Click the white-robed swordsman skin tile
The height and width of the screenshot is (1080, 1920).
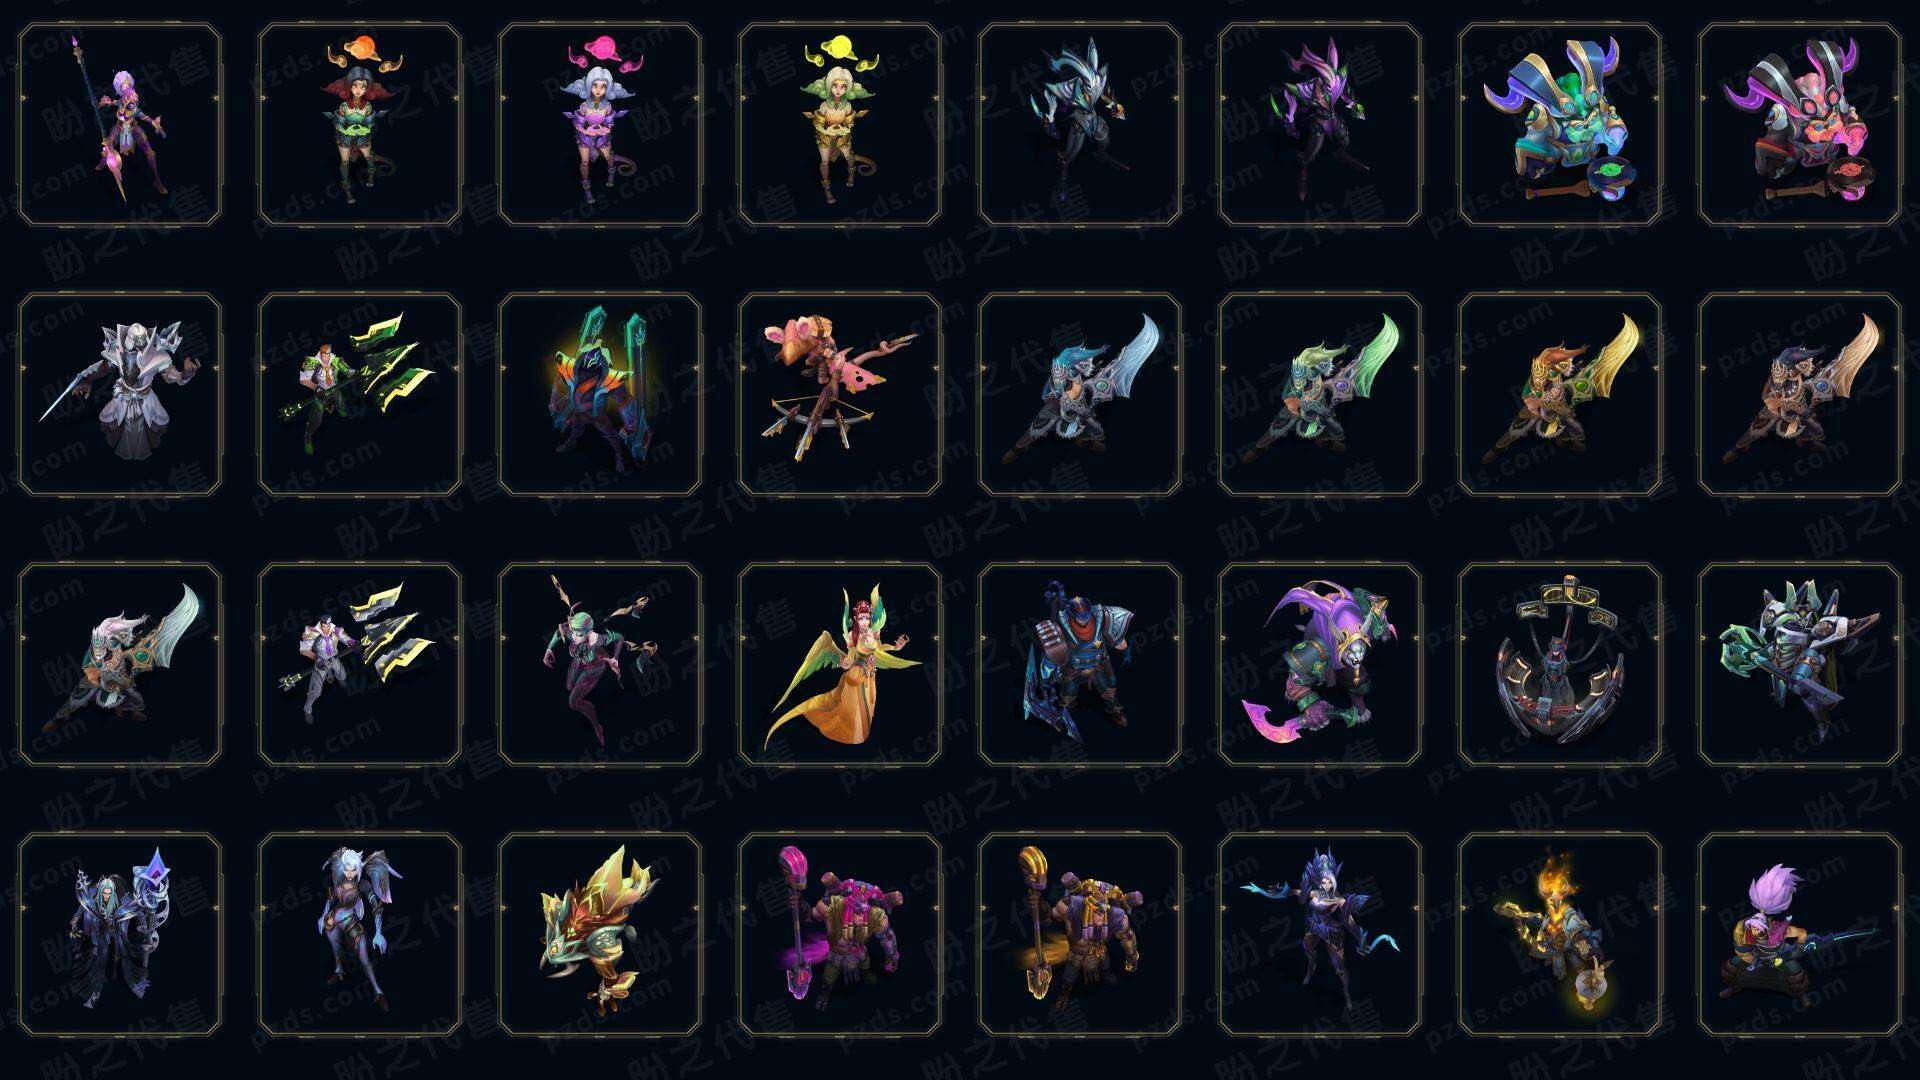(x=120, y=394)
